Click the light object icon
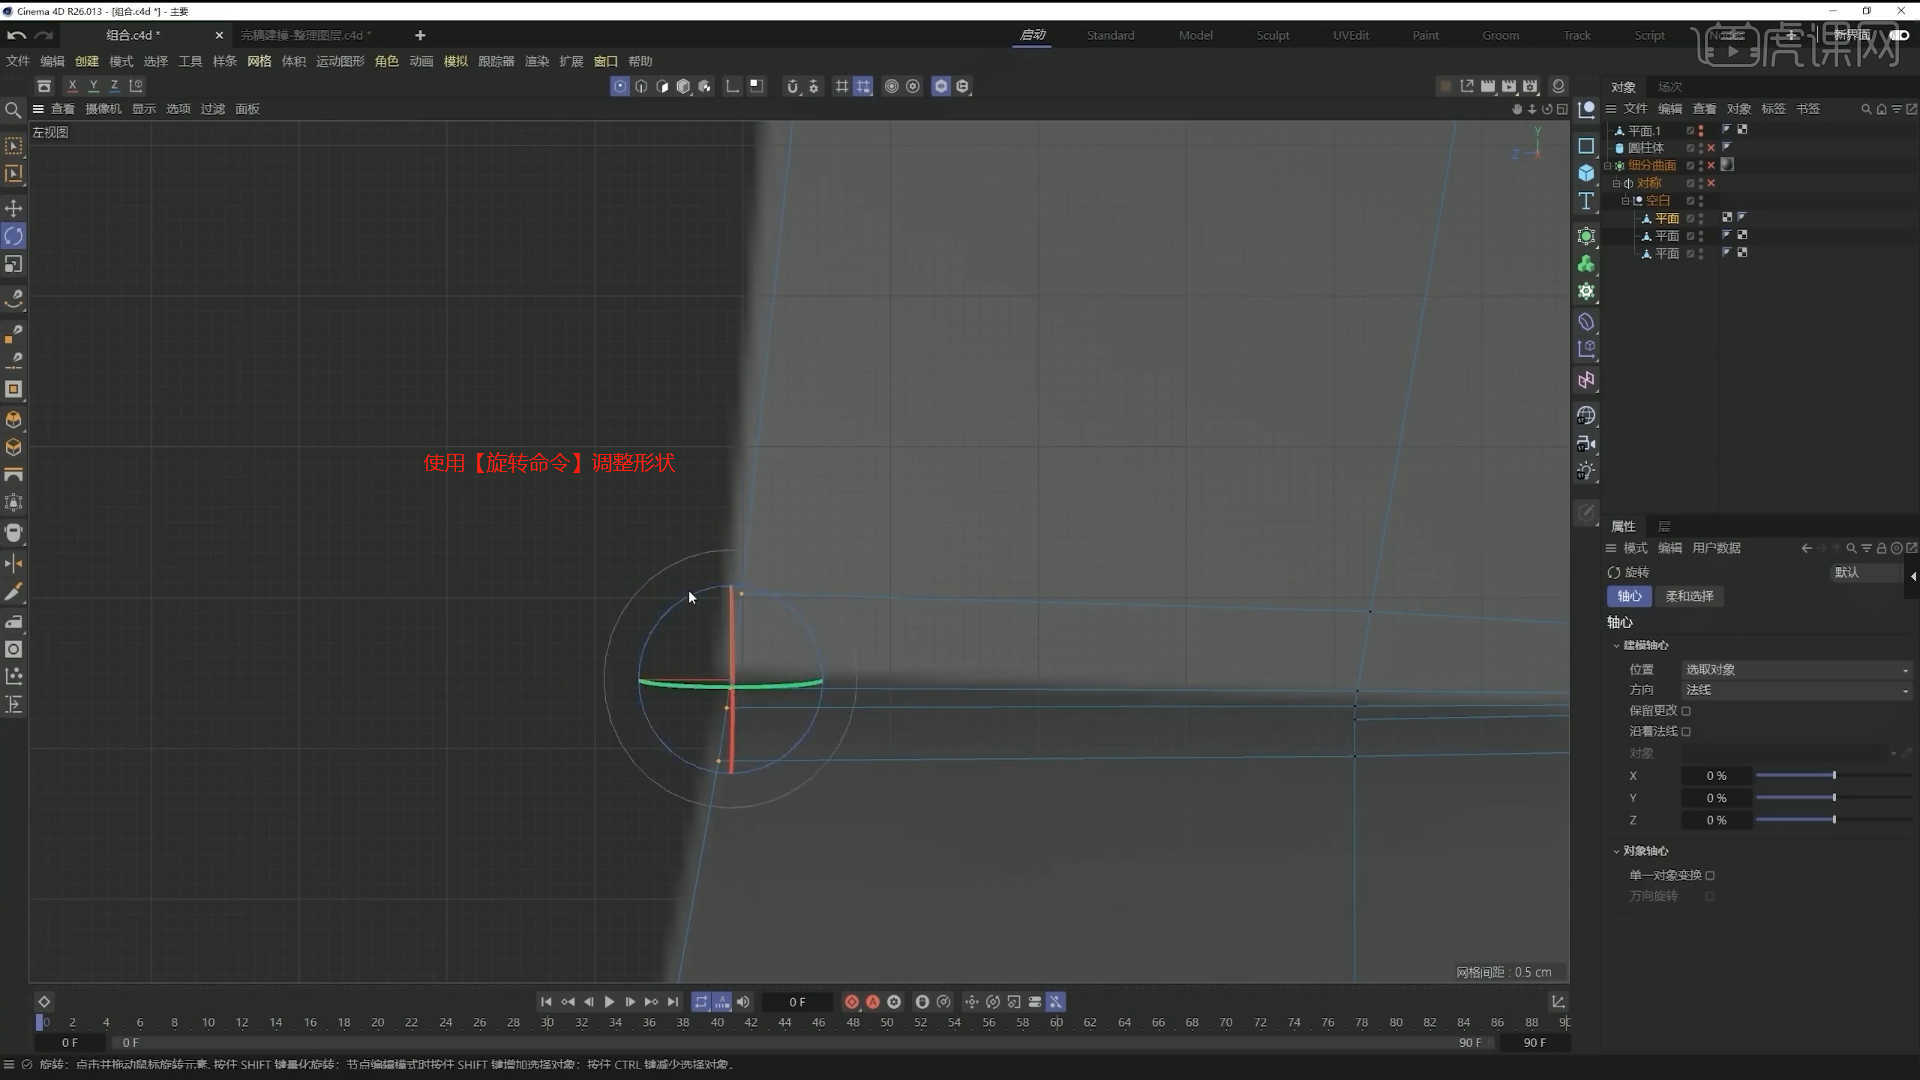 1586,471
